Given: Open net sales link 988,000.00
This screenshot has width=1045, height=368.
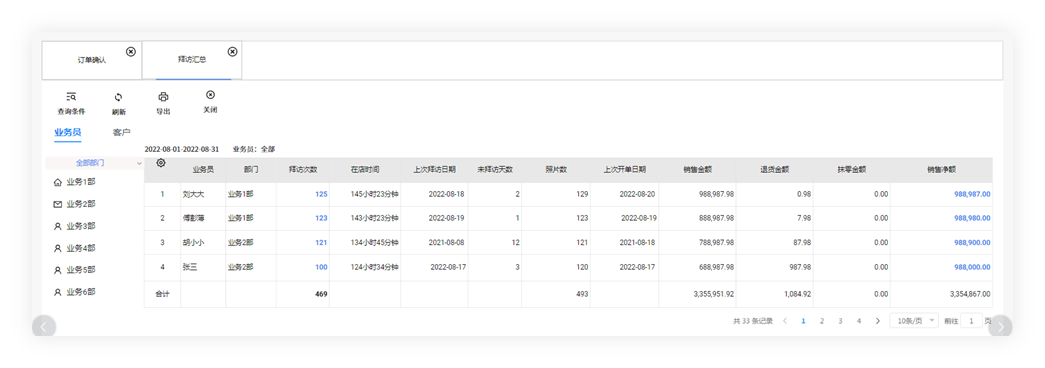Looking at the screenshot, I should click(972, 267).
